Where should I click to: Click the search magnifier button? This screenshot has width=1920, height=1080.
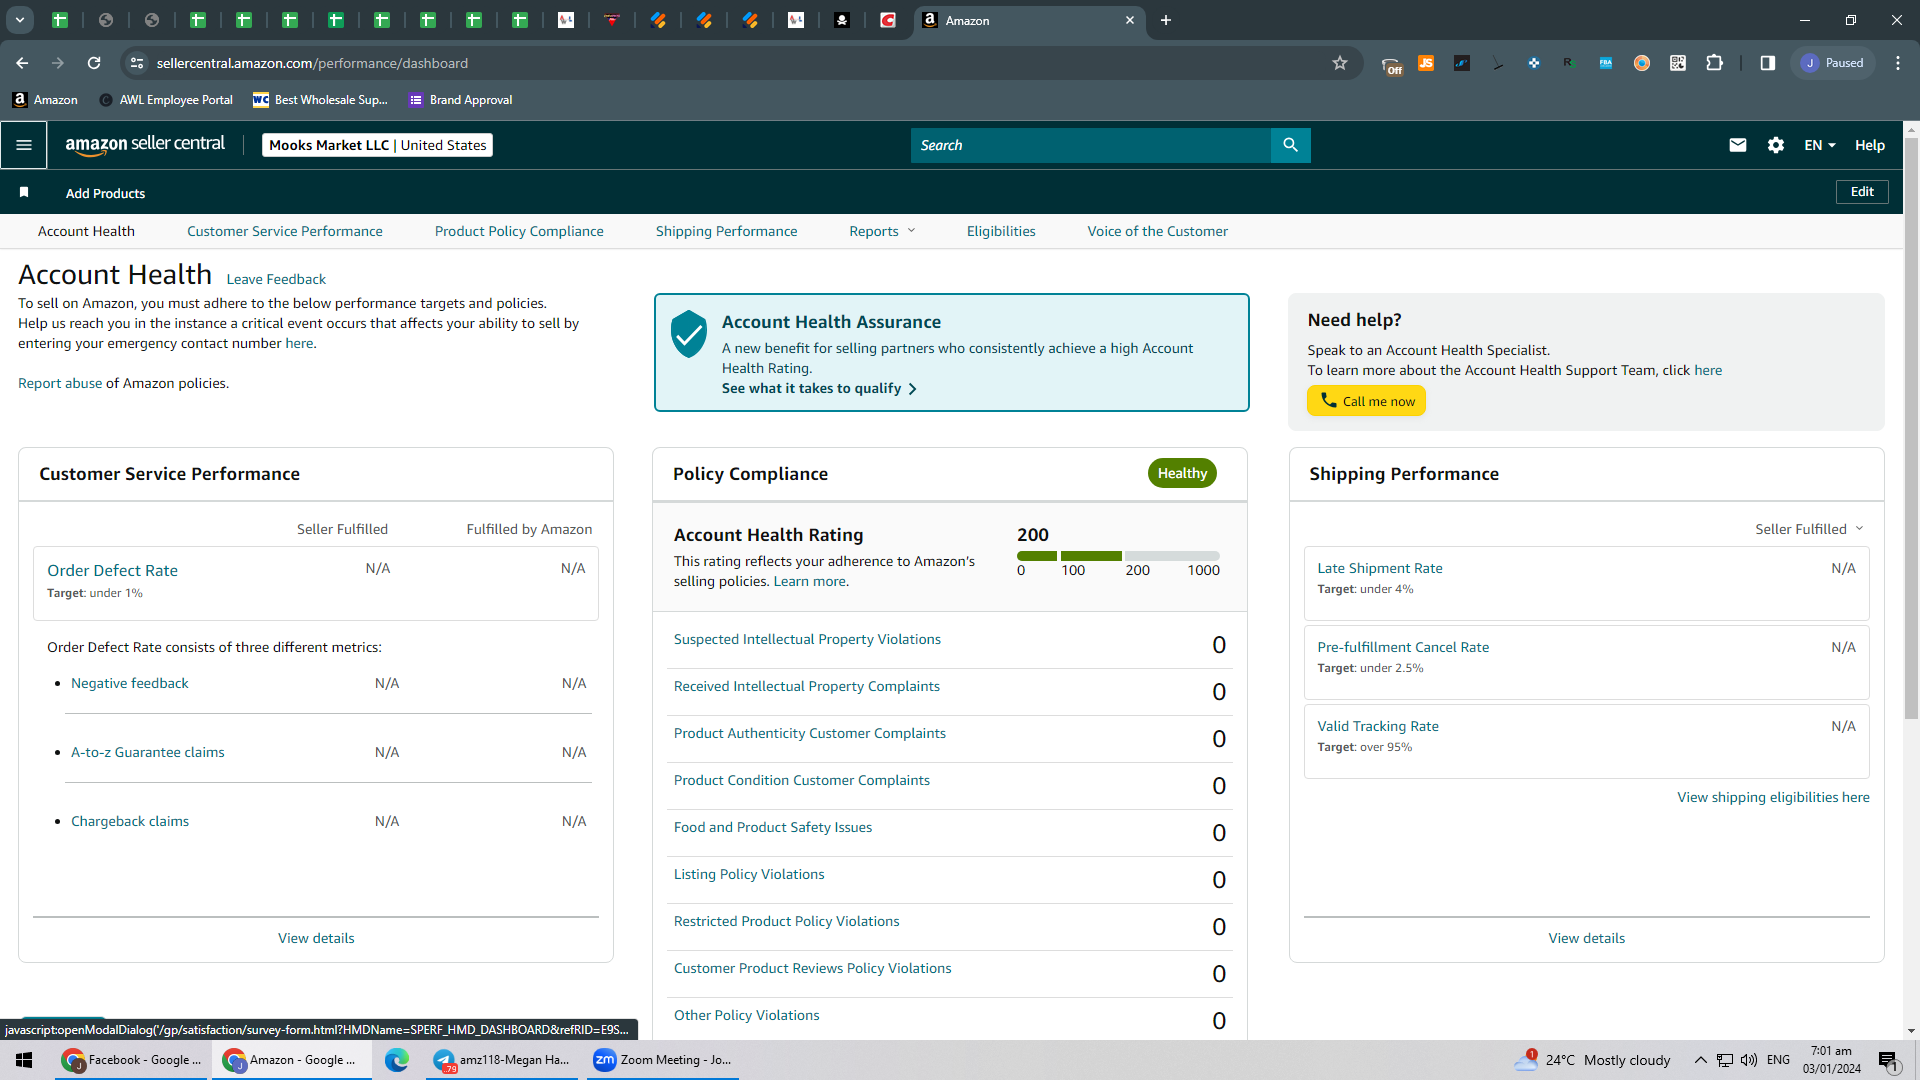tap(1290, 145)
